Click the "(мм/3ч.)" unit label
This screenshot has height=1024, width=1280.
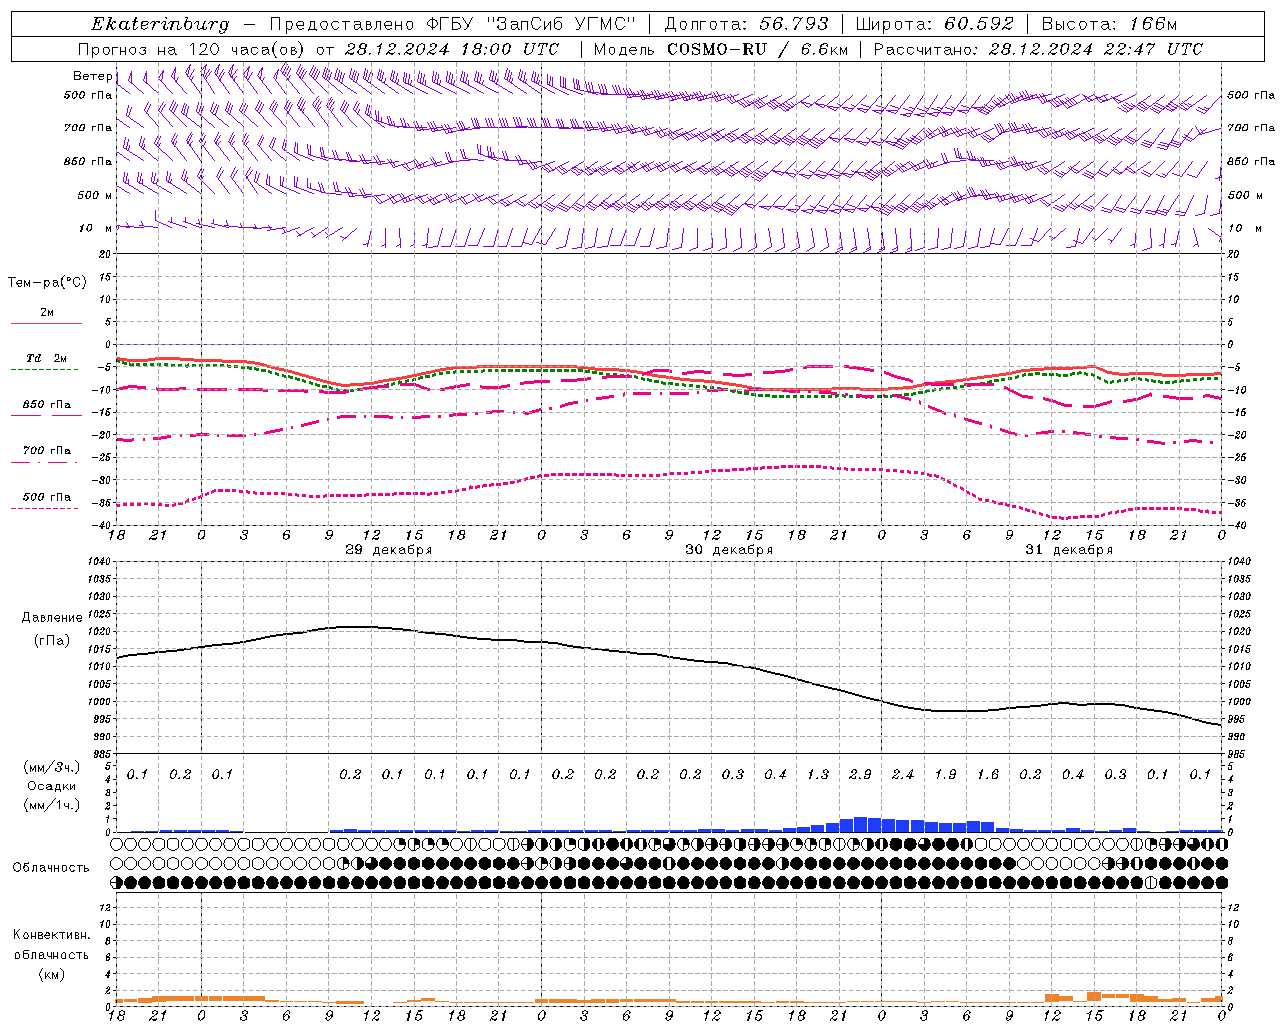click(x=52, y=767)
